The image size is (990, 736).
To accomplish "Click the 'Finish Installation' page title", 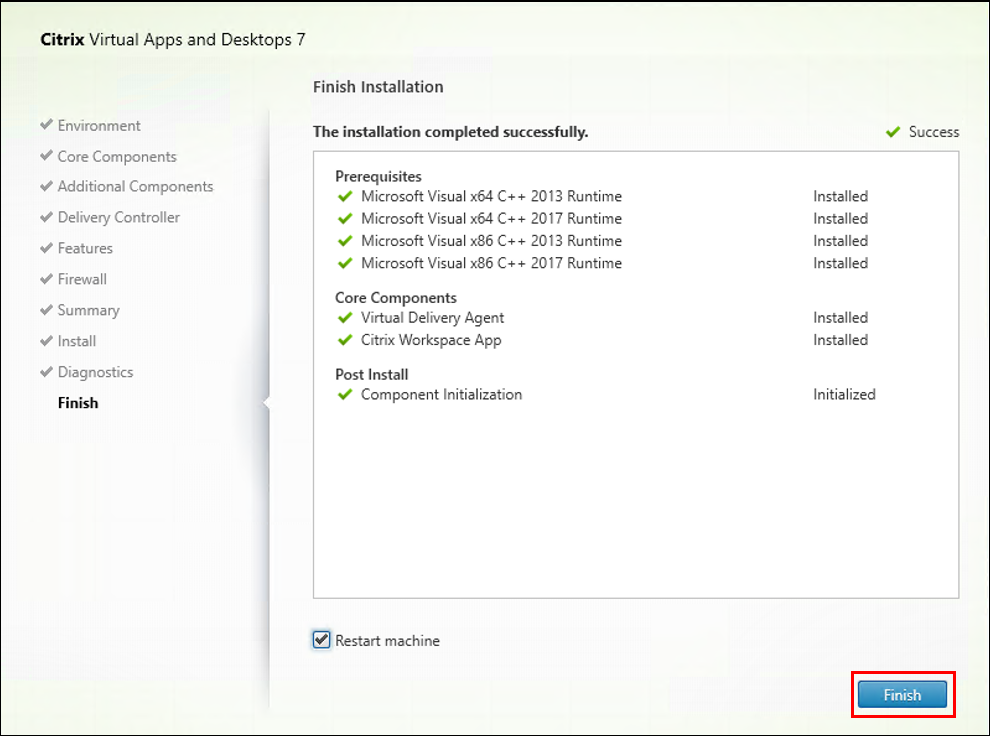I will [378, 87].
